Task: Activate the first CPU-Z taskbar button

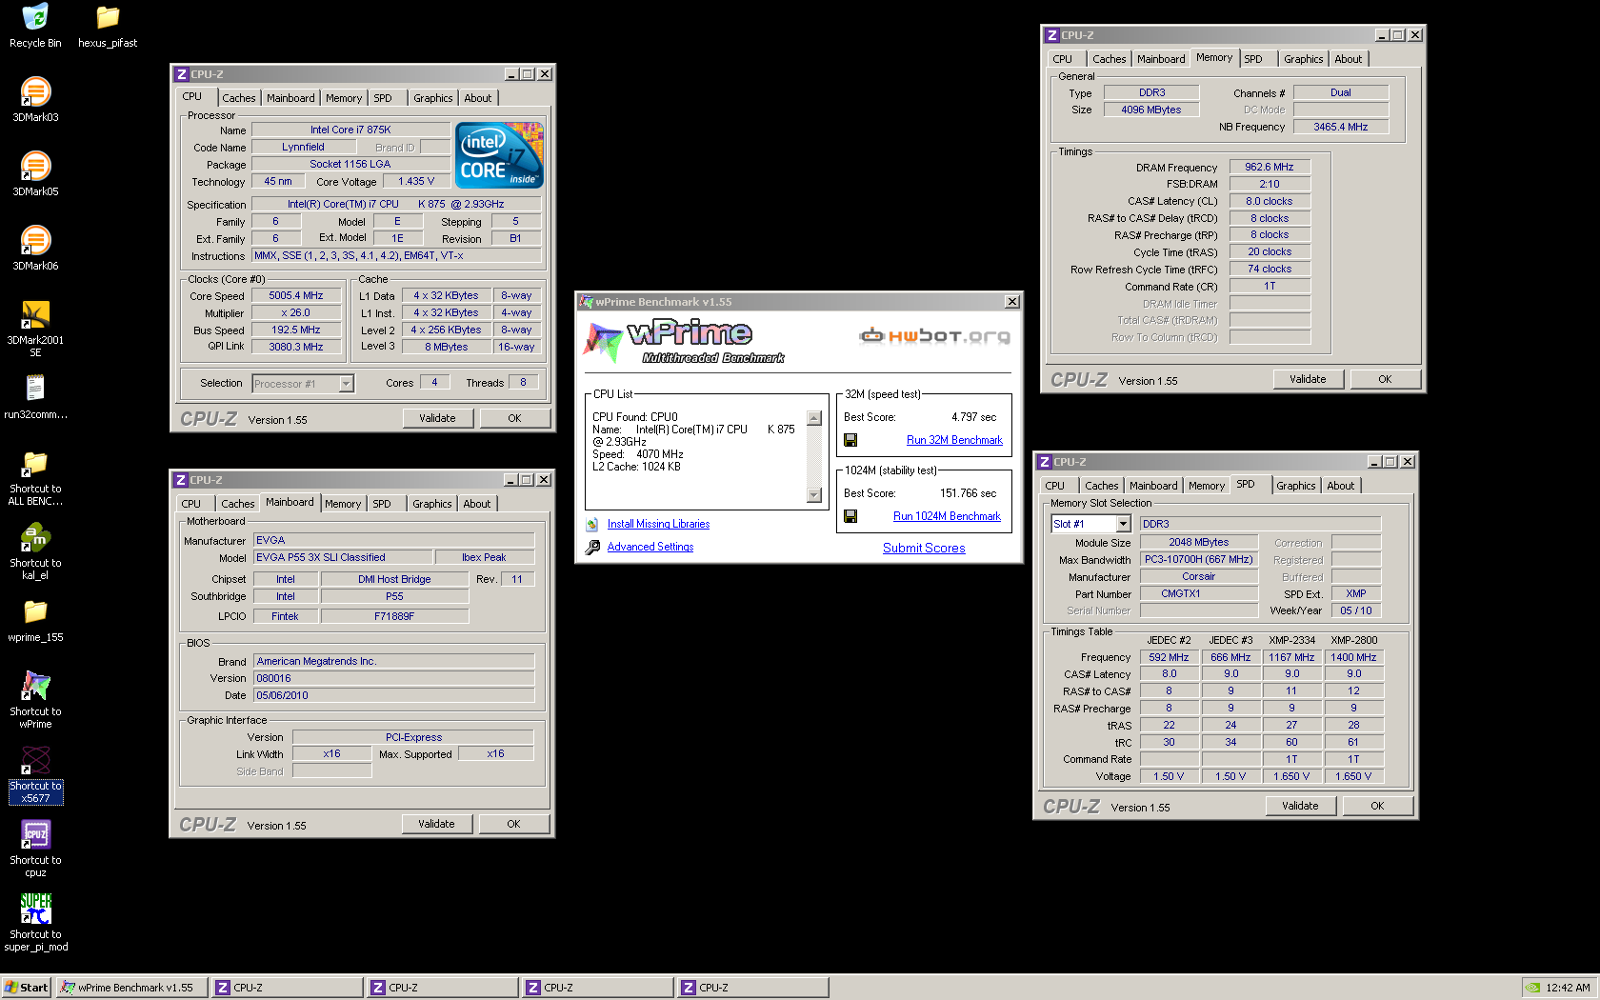Action: (x=288, y=988)
